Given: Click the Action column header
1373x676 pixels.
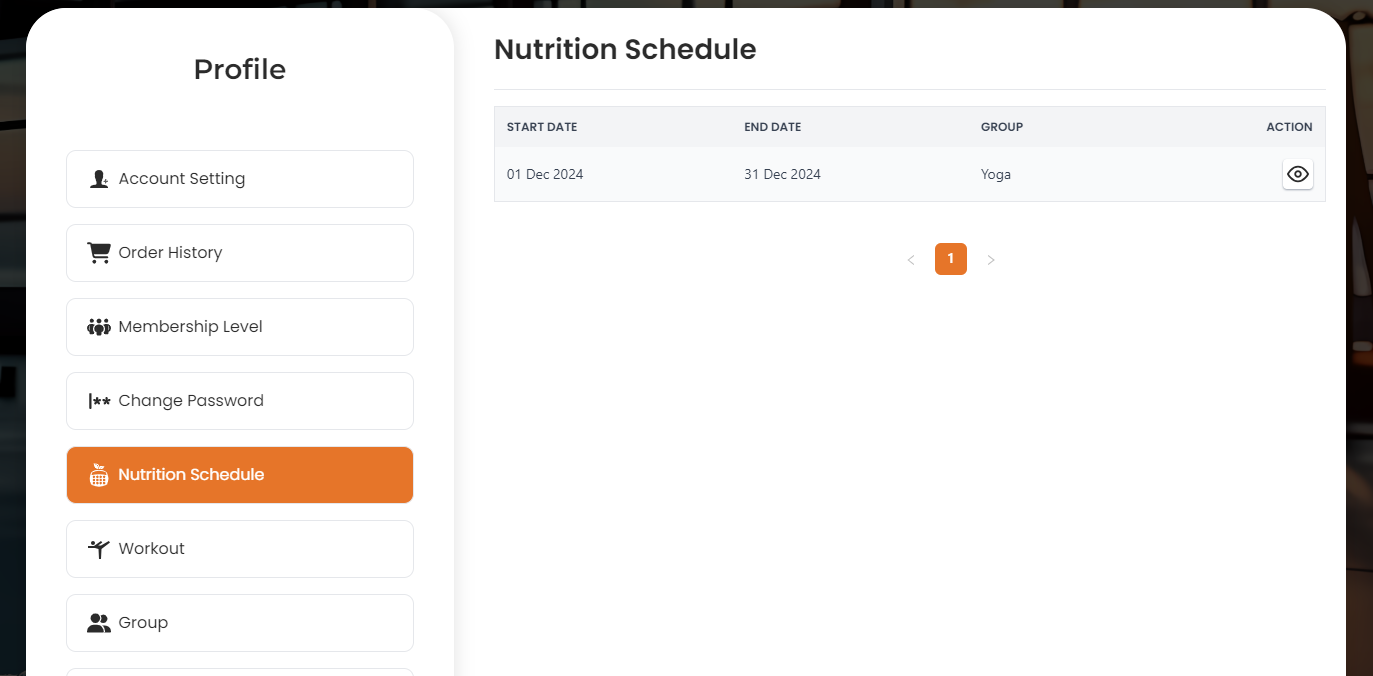Looking at the screenshot, I should click(1288, 127).
